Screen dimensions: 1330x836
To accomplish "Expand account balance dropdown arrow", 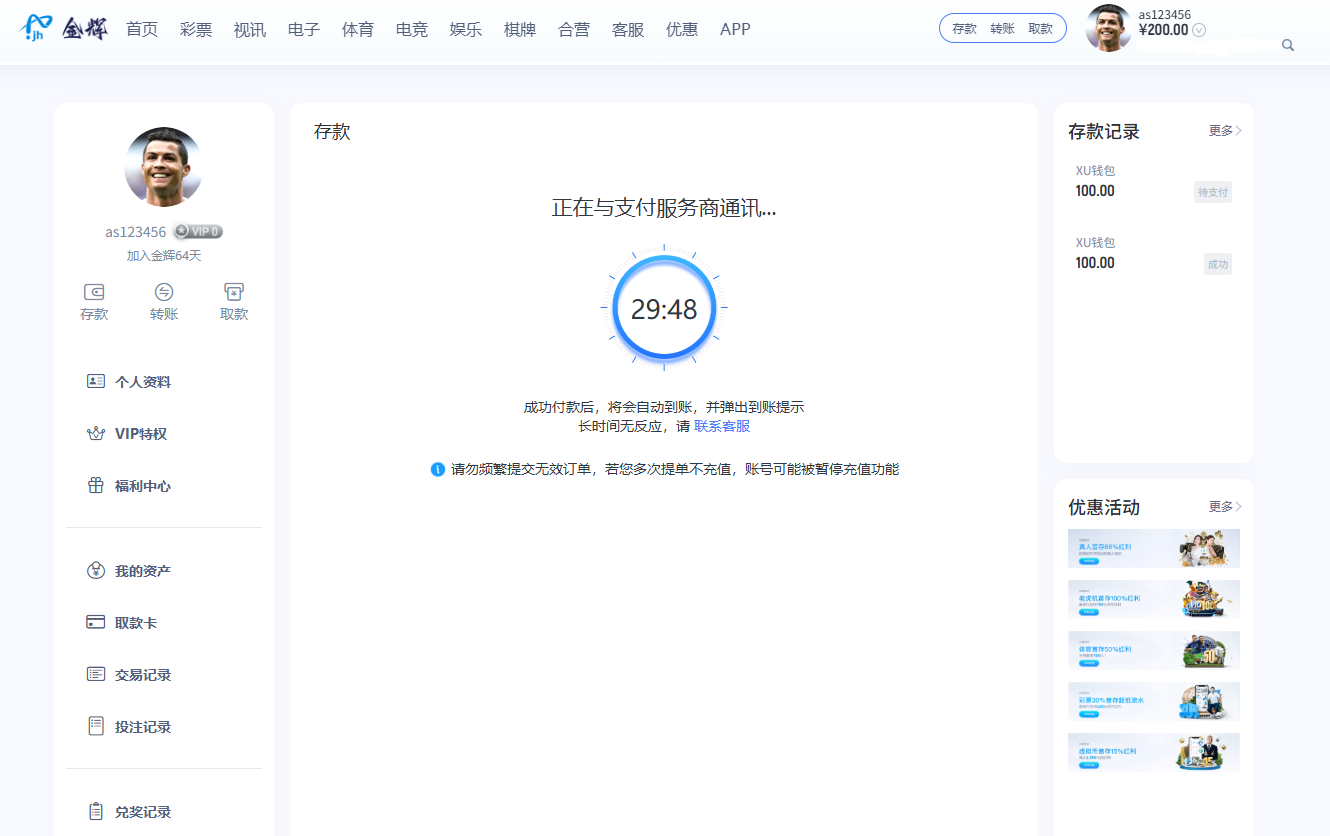I will (1199, 30).
